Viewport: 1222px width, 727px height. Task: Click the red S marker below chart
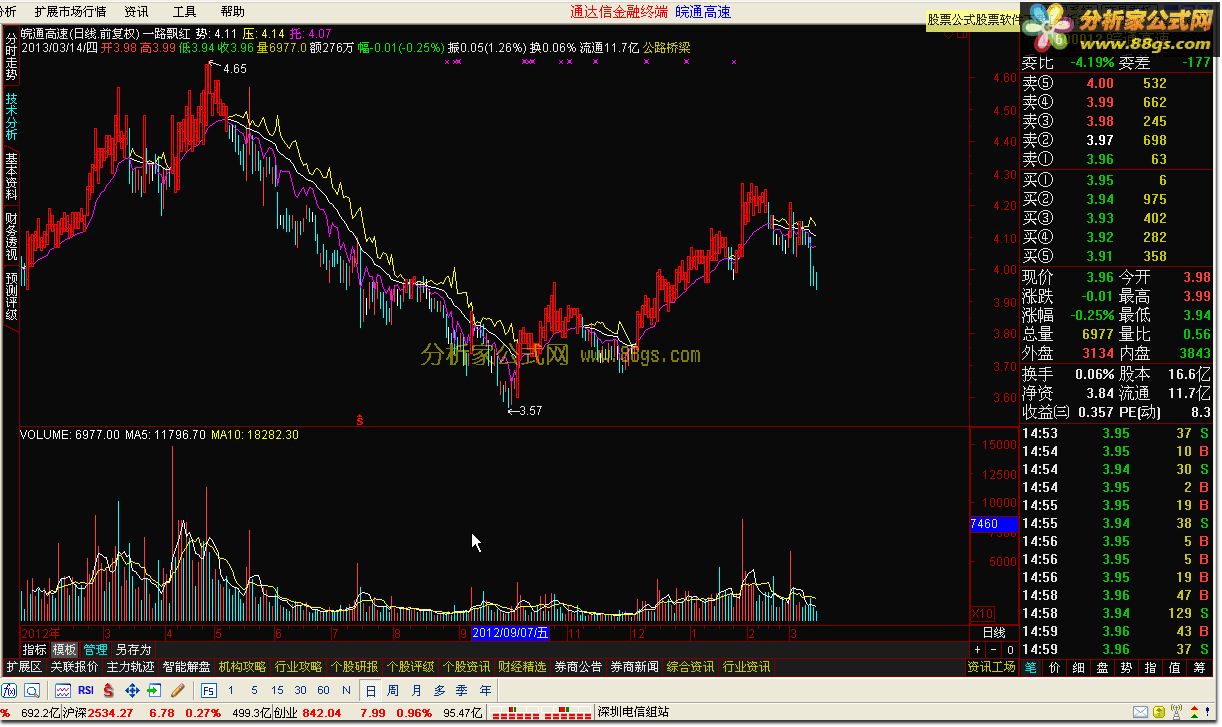click(359, 420)
